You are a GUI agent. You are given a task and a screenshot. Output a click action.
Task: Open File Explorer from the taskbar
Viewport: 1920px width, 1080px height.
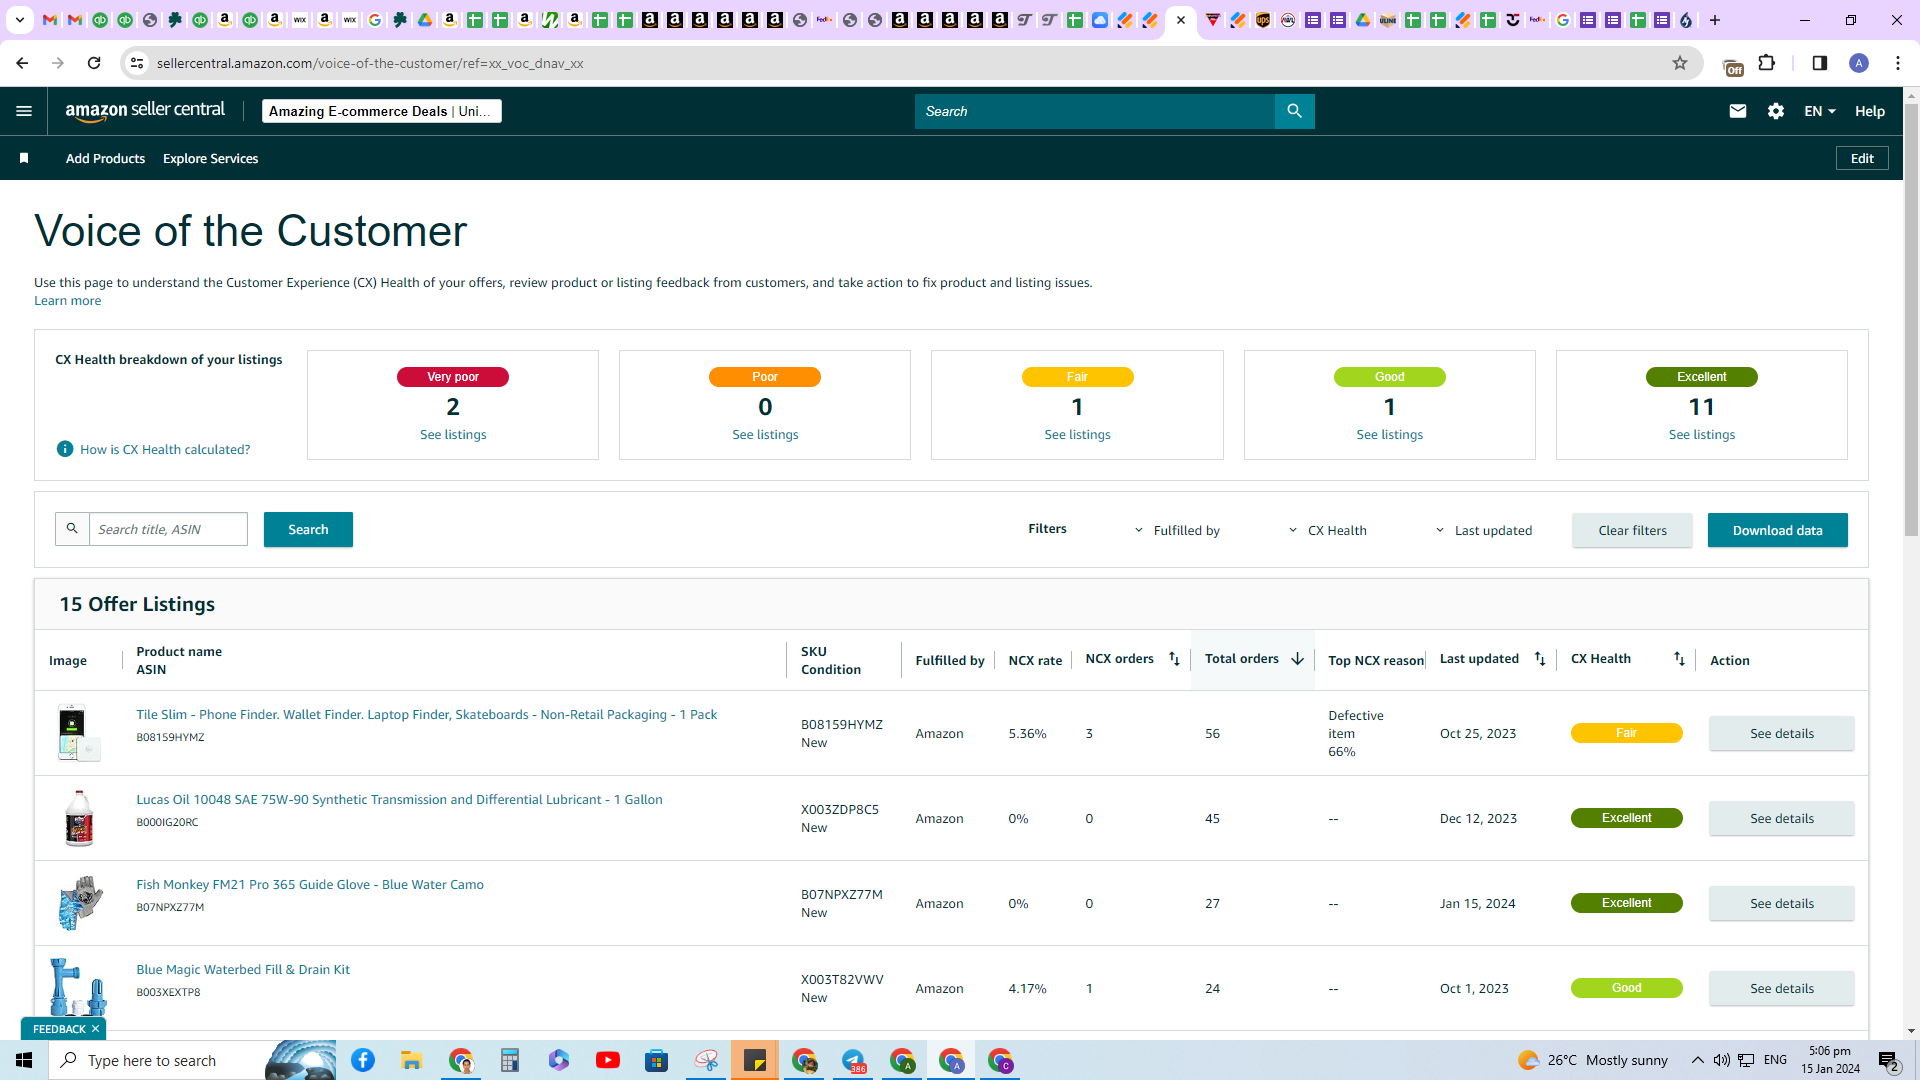(x=412, y=1060)
